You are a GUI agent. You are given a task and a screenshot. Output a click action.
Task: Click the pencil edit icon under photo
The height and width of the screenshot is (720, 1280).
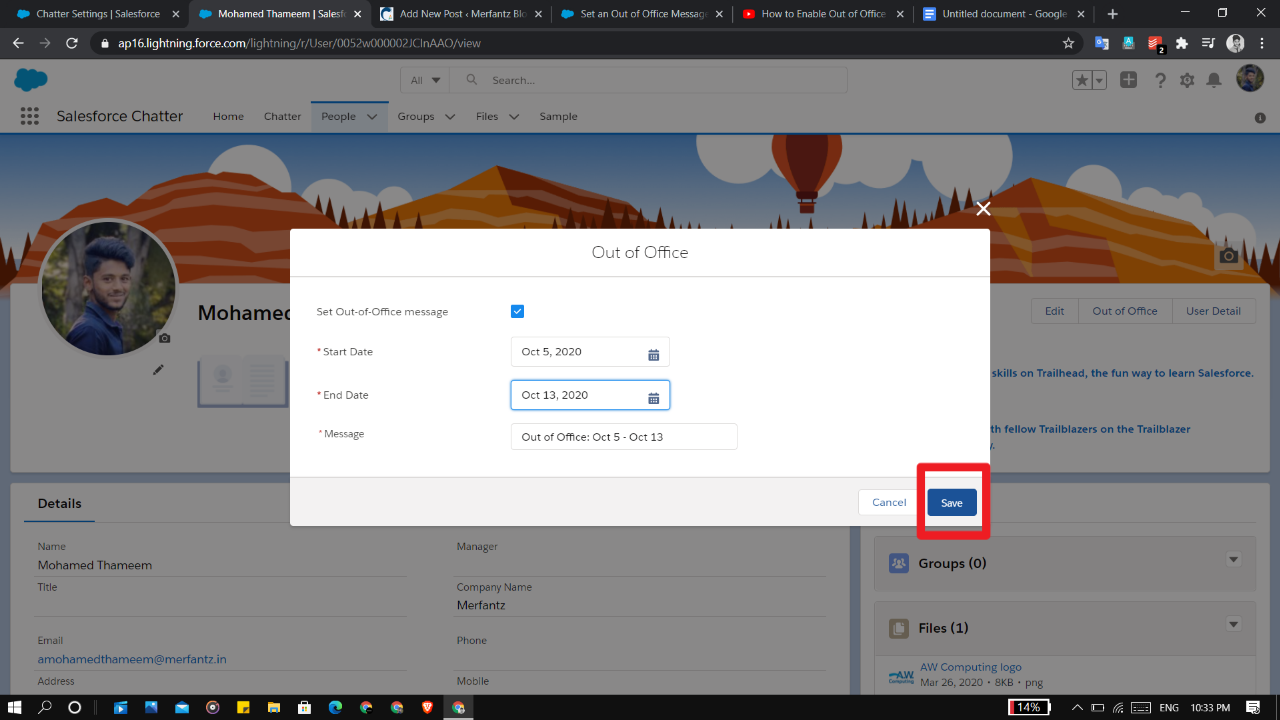[x=158, y=369]
